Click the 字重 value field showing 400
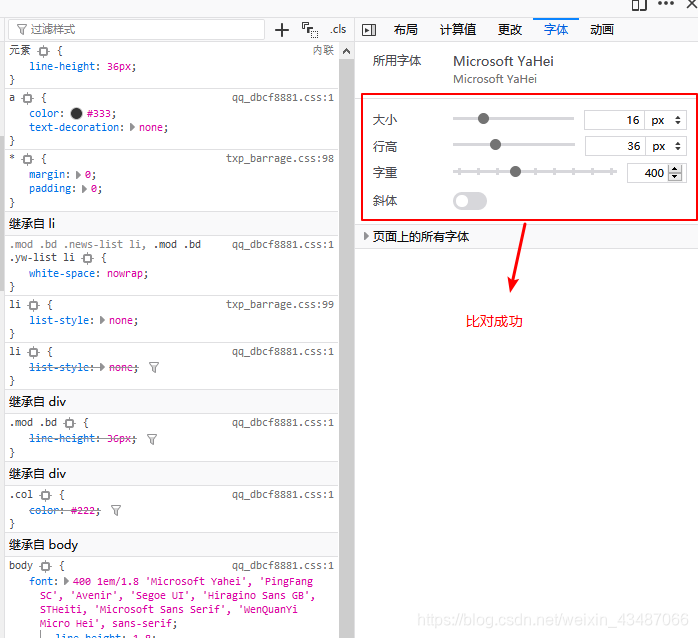Screen dimensions: 698x638 [x=648, y=173]
